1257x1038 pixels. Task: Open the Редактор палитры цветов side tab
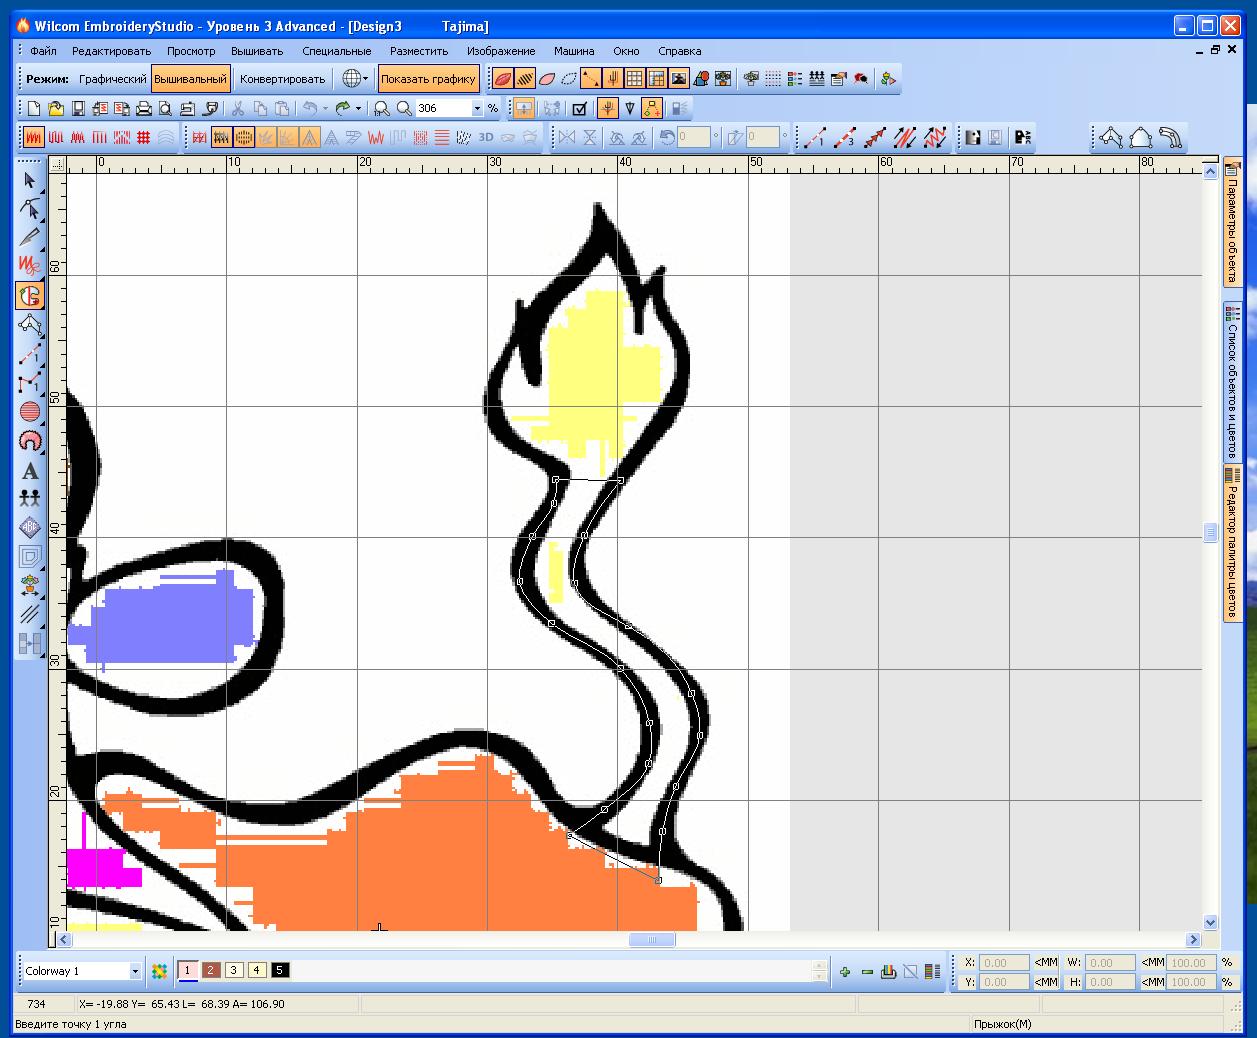coord(1232,543)
